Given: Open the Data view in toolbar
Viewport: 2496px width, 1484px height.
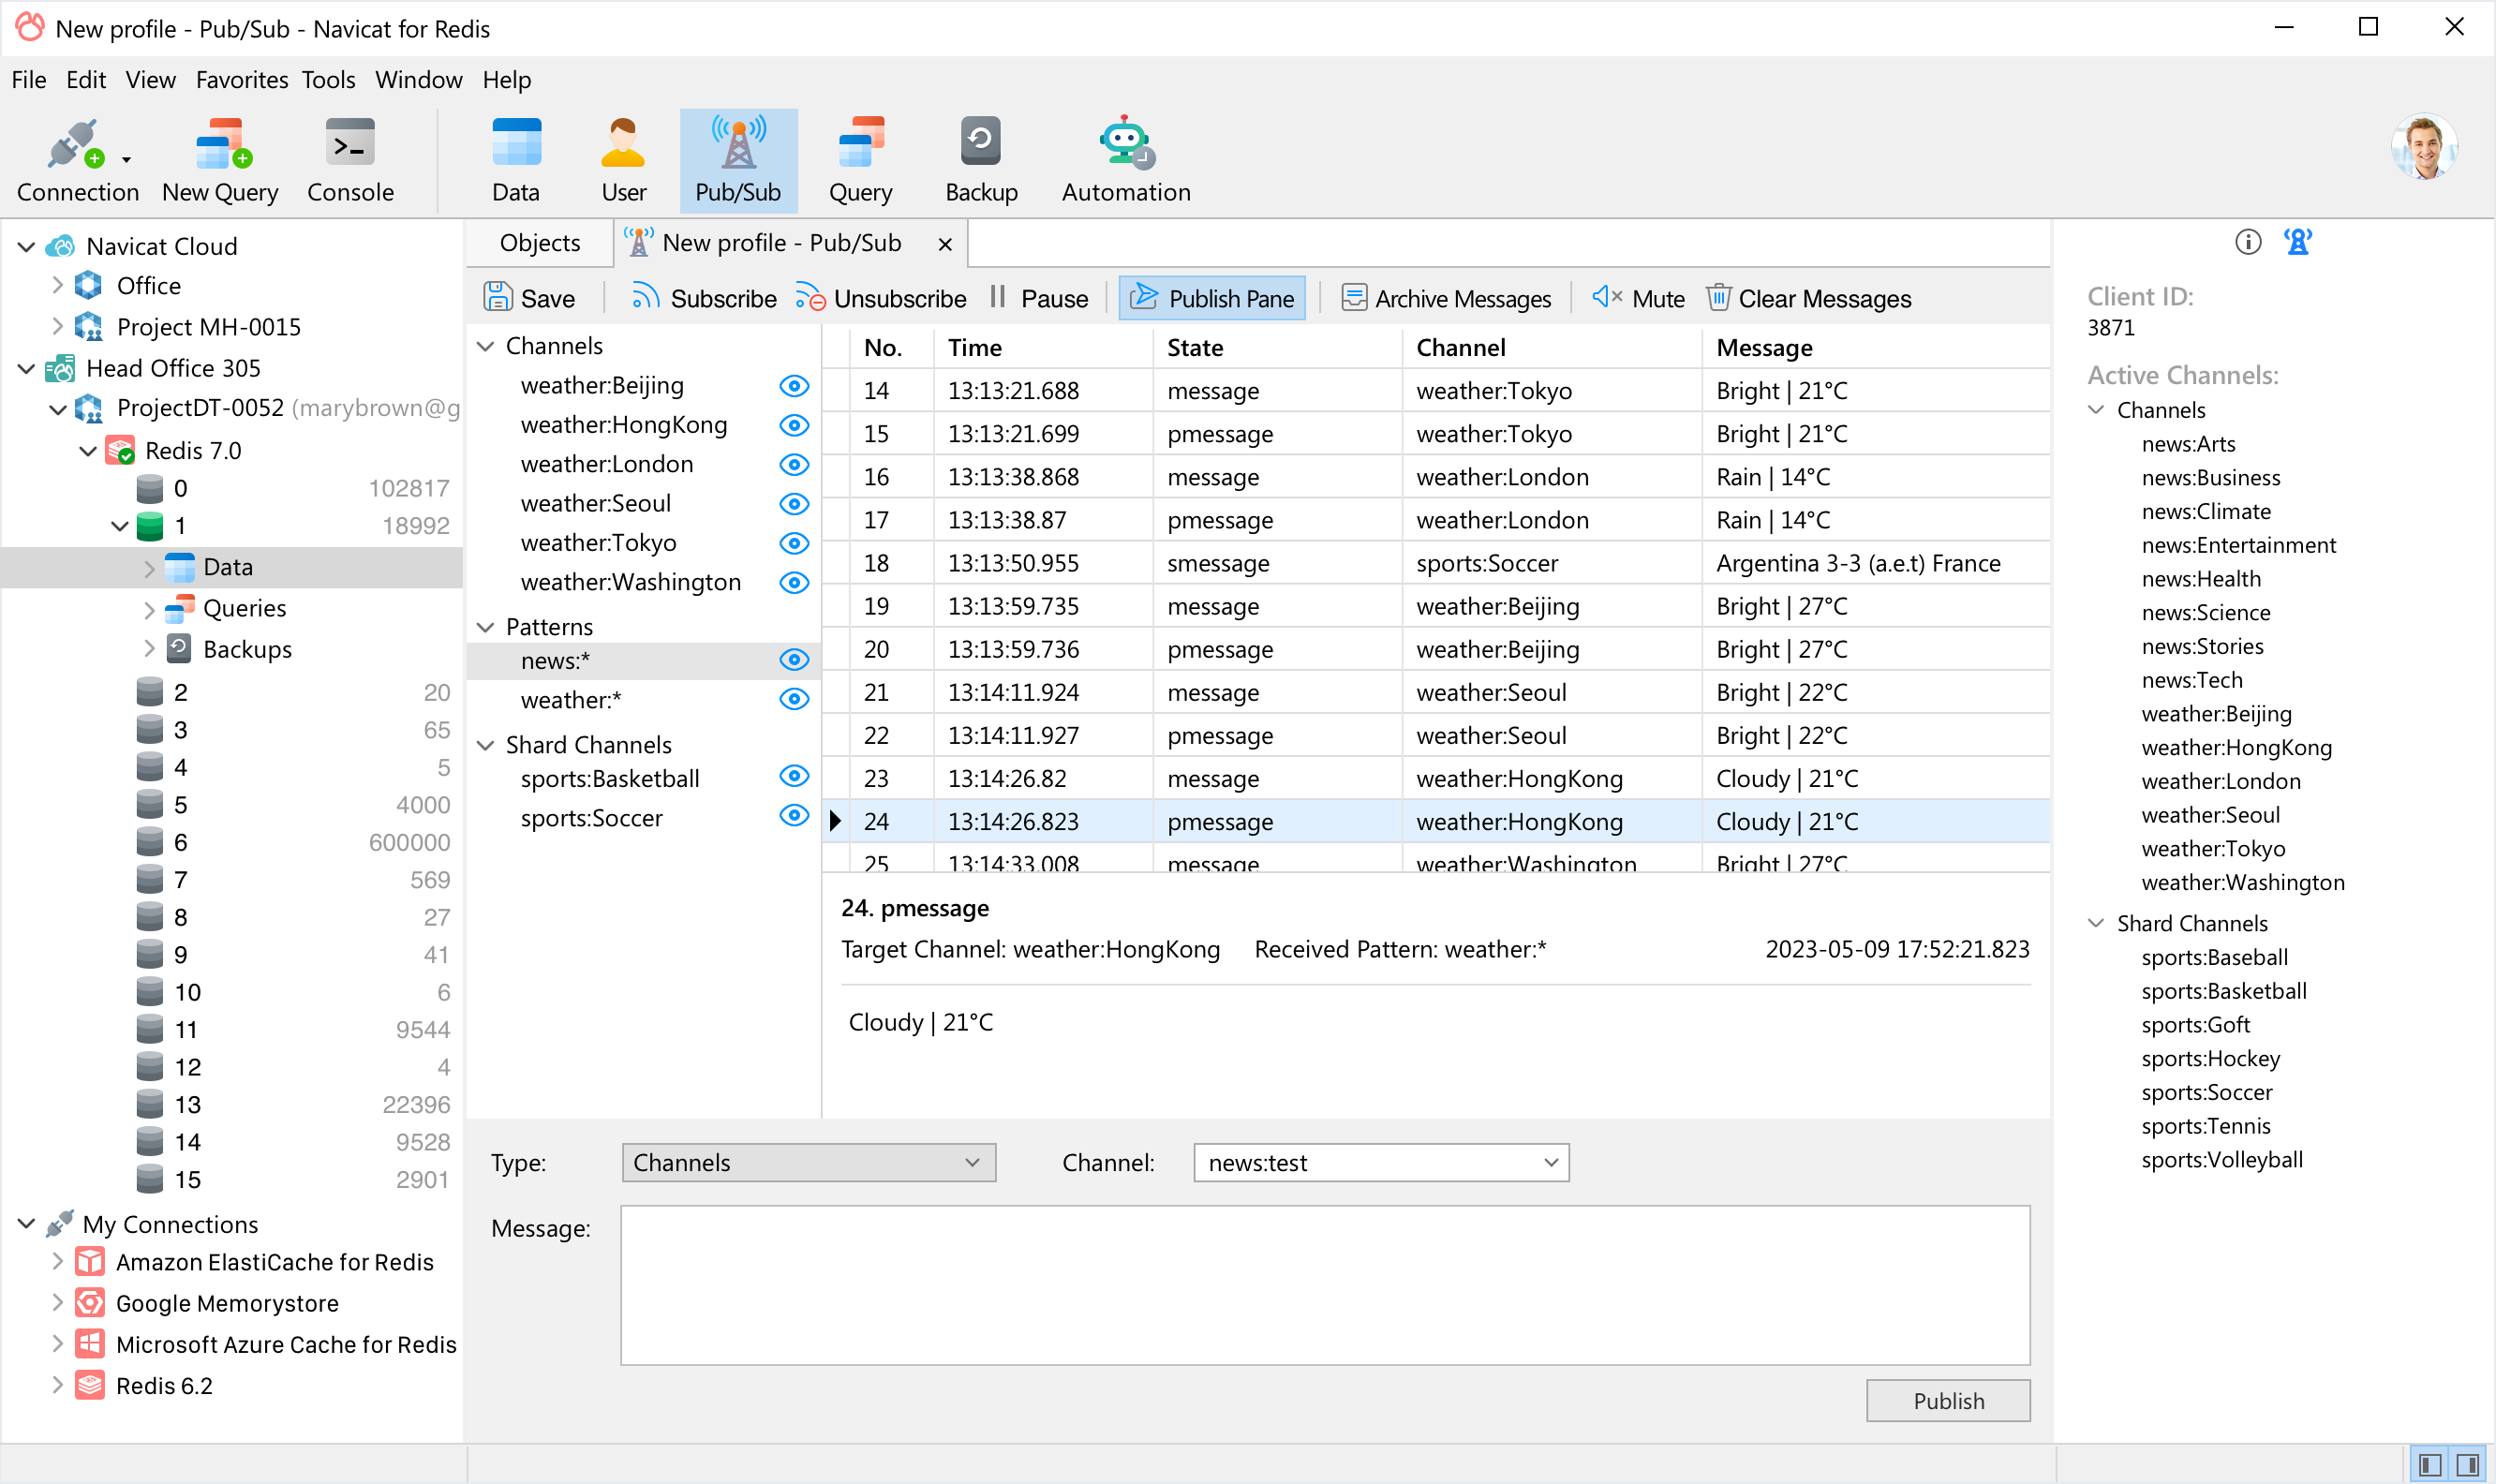Looking at the screenshot, I should pos(516,161).
